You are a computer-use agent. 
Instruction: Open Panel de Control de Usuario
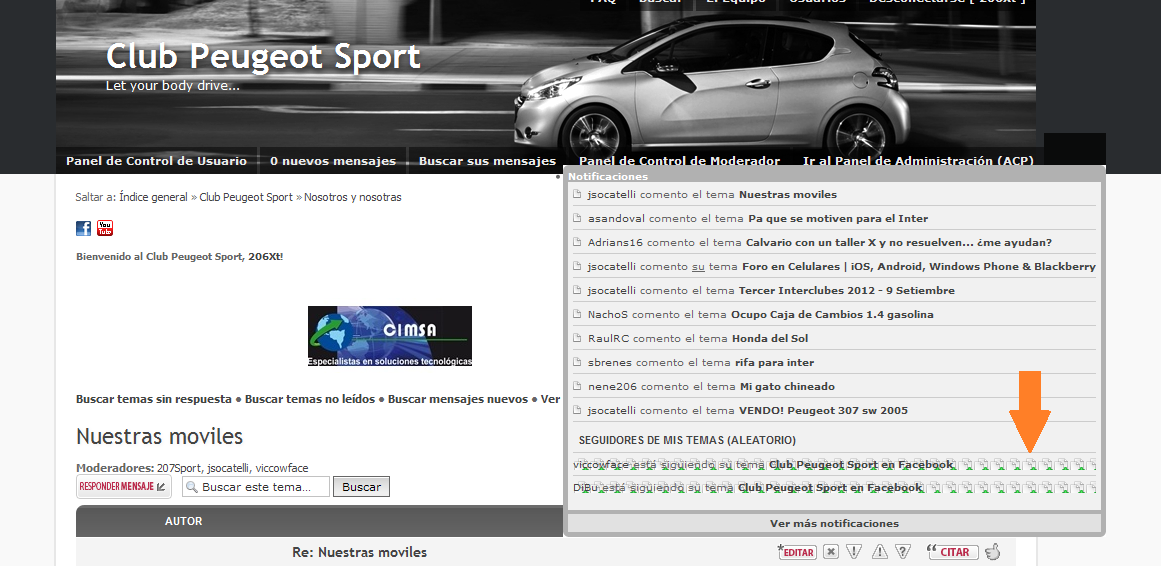click(x=156, y=161)
